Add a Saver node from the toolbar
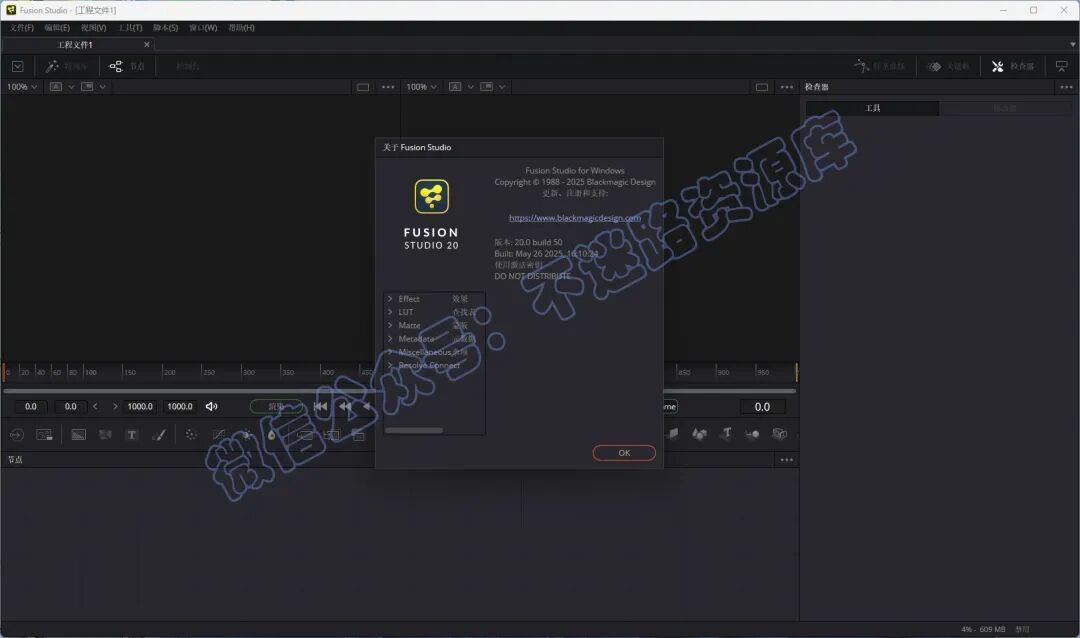This screenshot has width=1080, height=638. [44, 435]
